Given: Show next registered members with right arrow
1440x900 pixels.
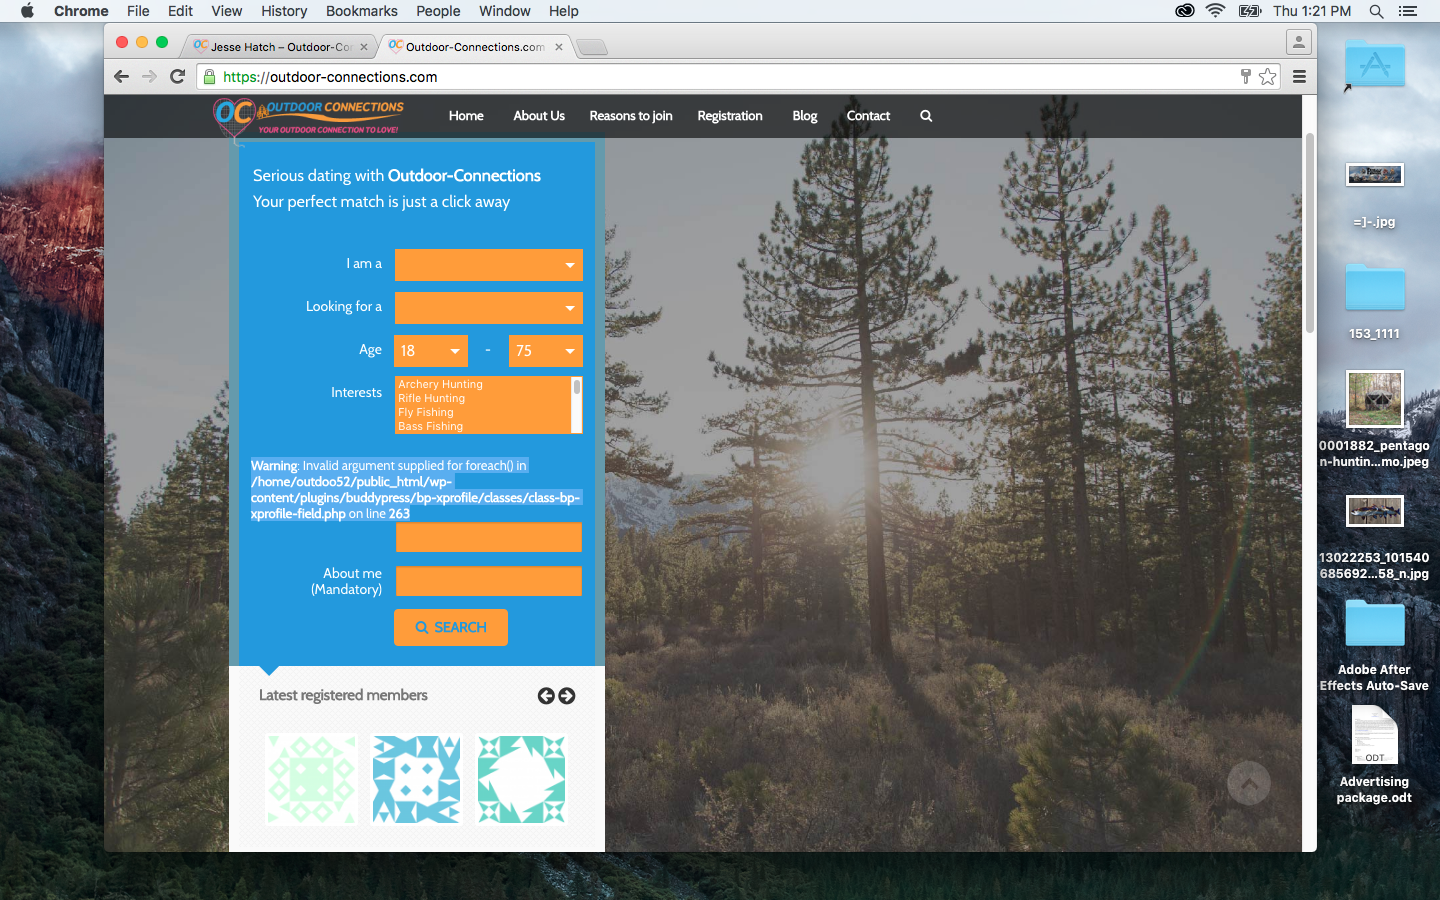Looking at the screenshot, I should point(567,696).
